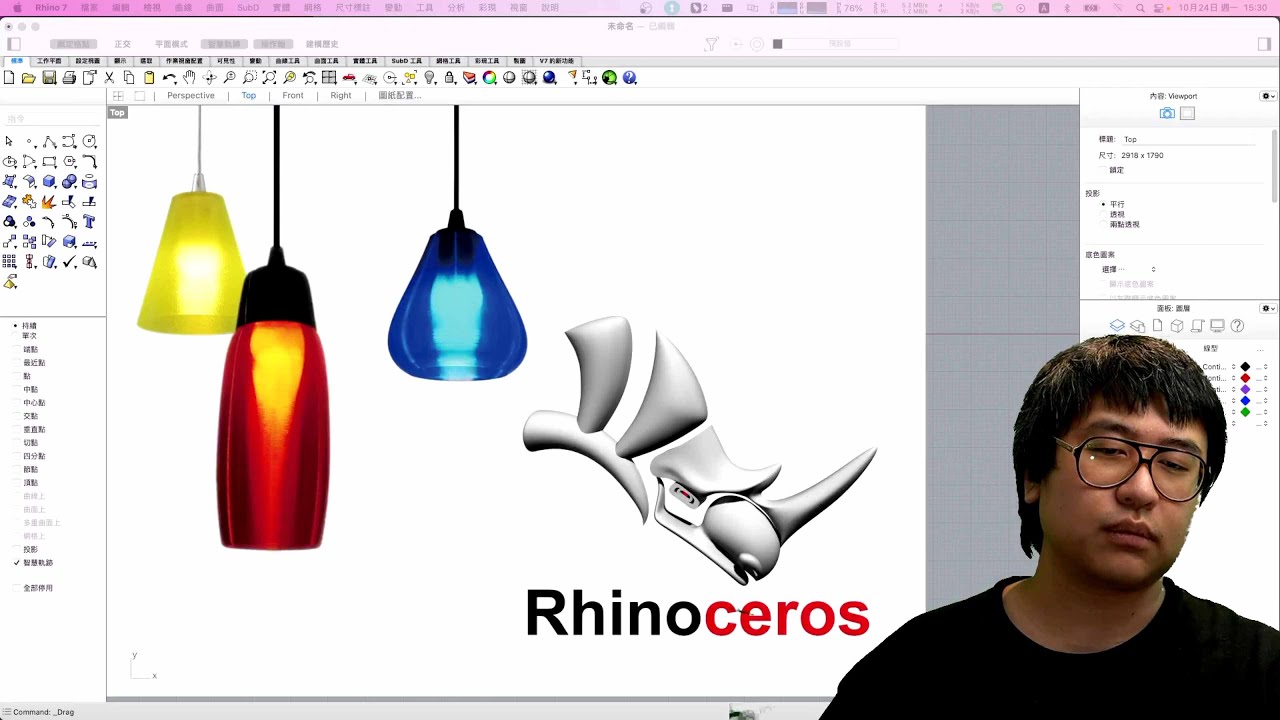Image resolution: width=1280 pixels, height=720 pixels.
Task: Click the green layer color swatch
Action: point(1245,411)
